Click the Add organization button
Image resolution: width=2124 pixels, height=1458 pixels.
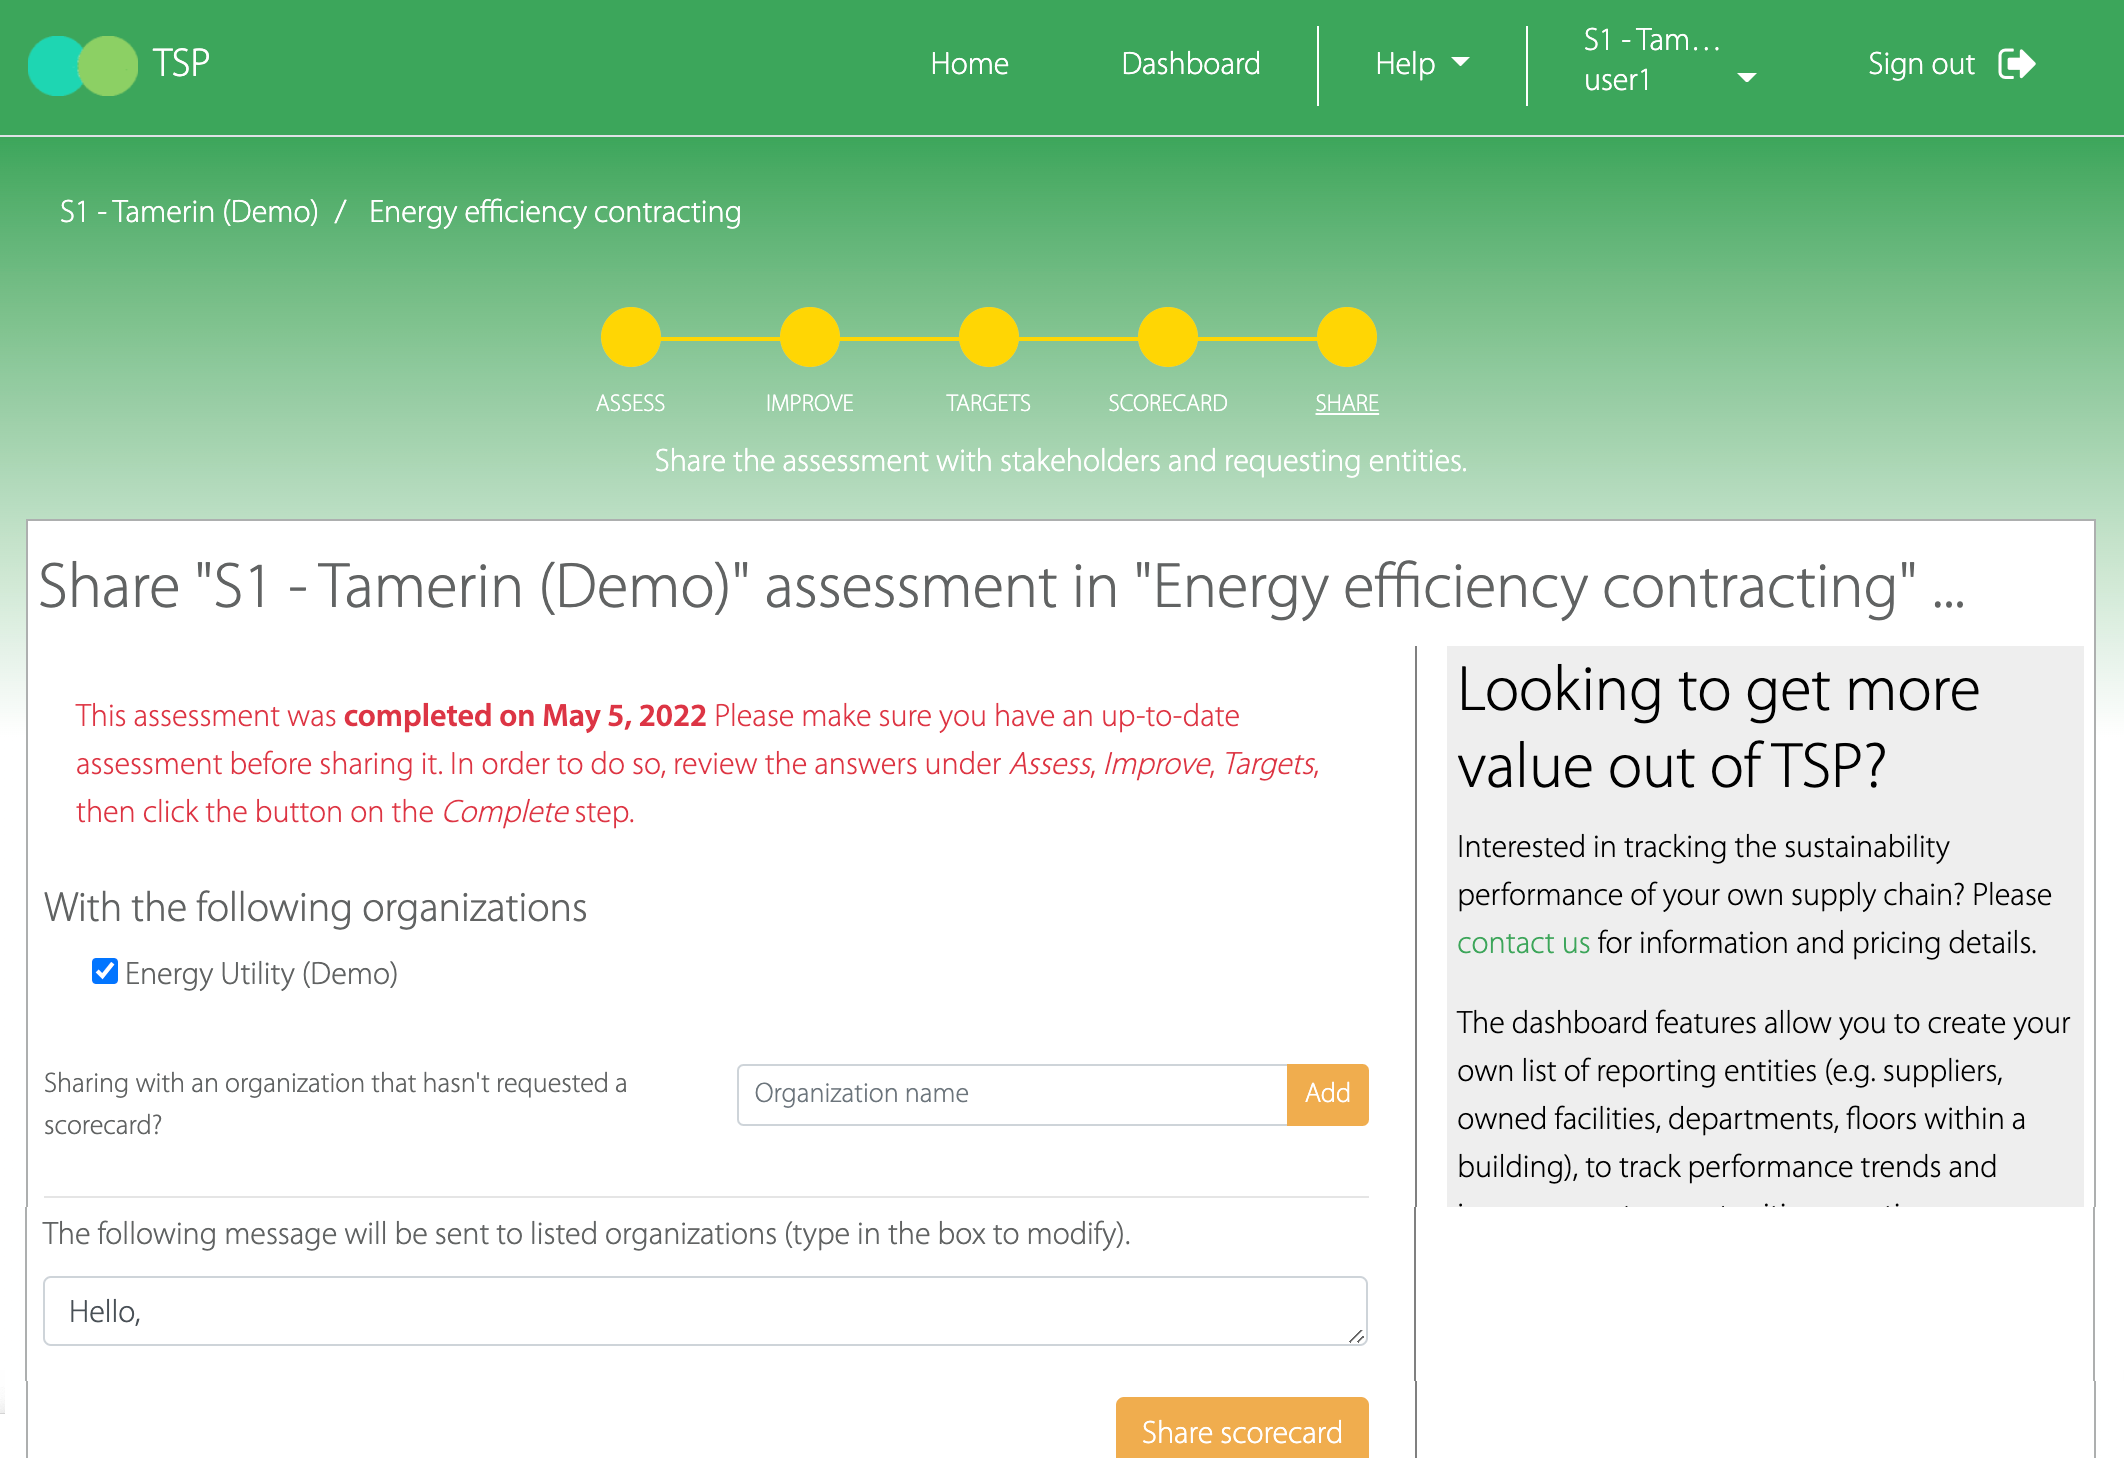1327,1093
